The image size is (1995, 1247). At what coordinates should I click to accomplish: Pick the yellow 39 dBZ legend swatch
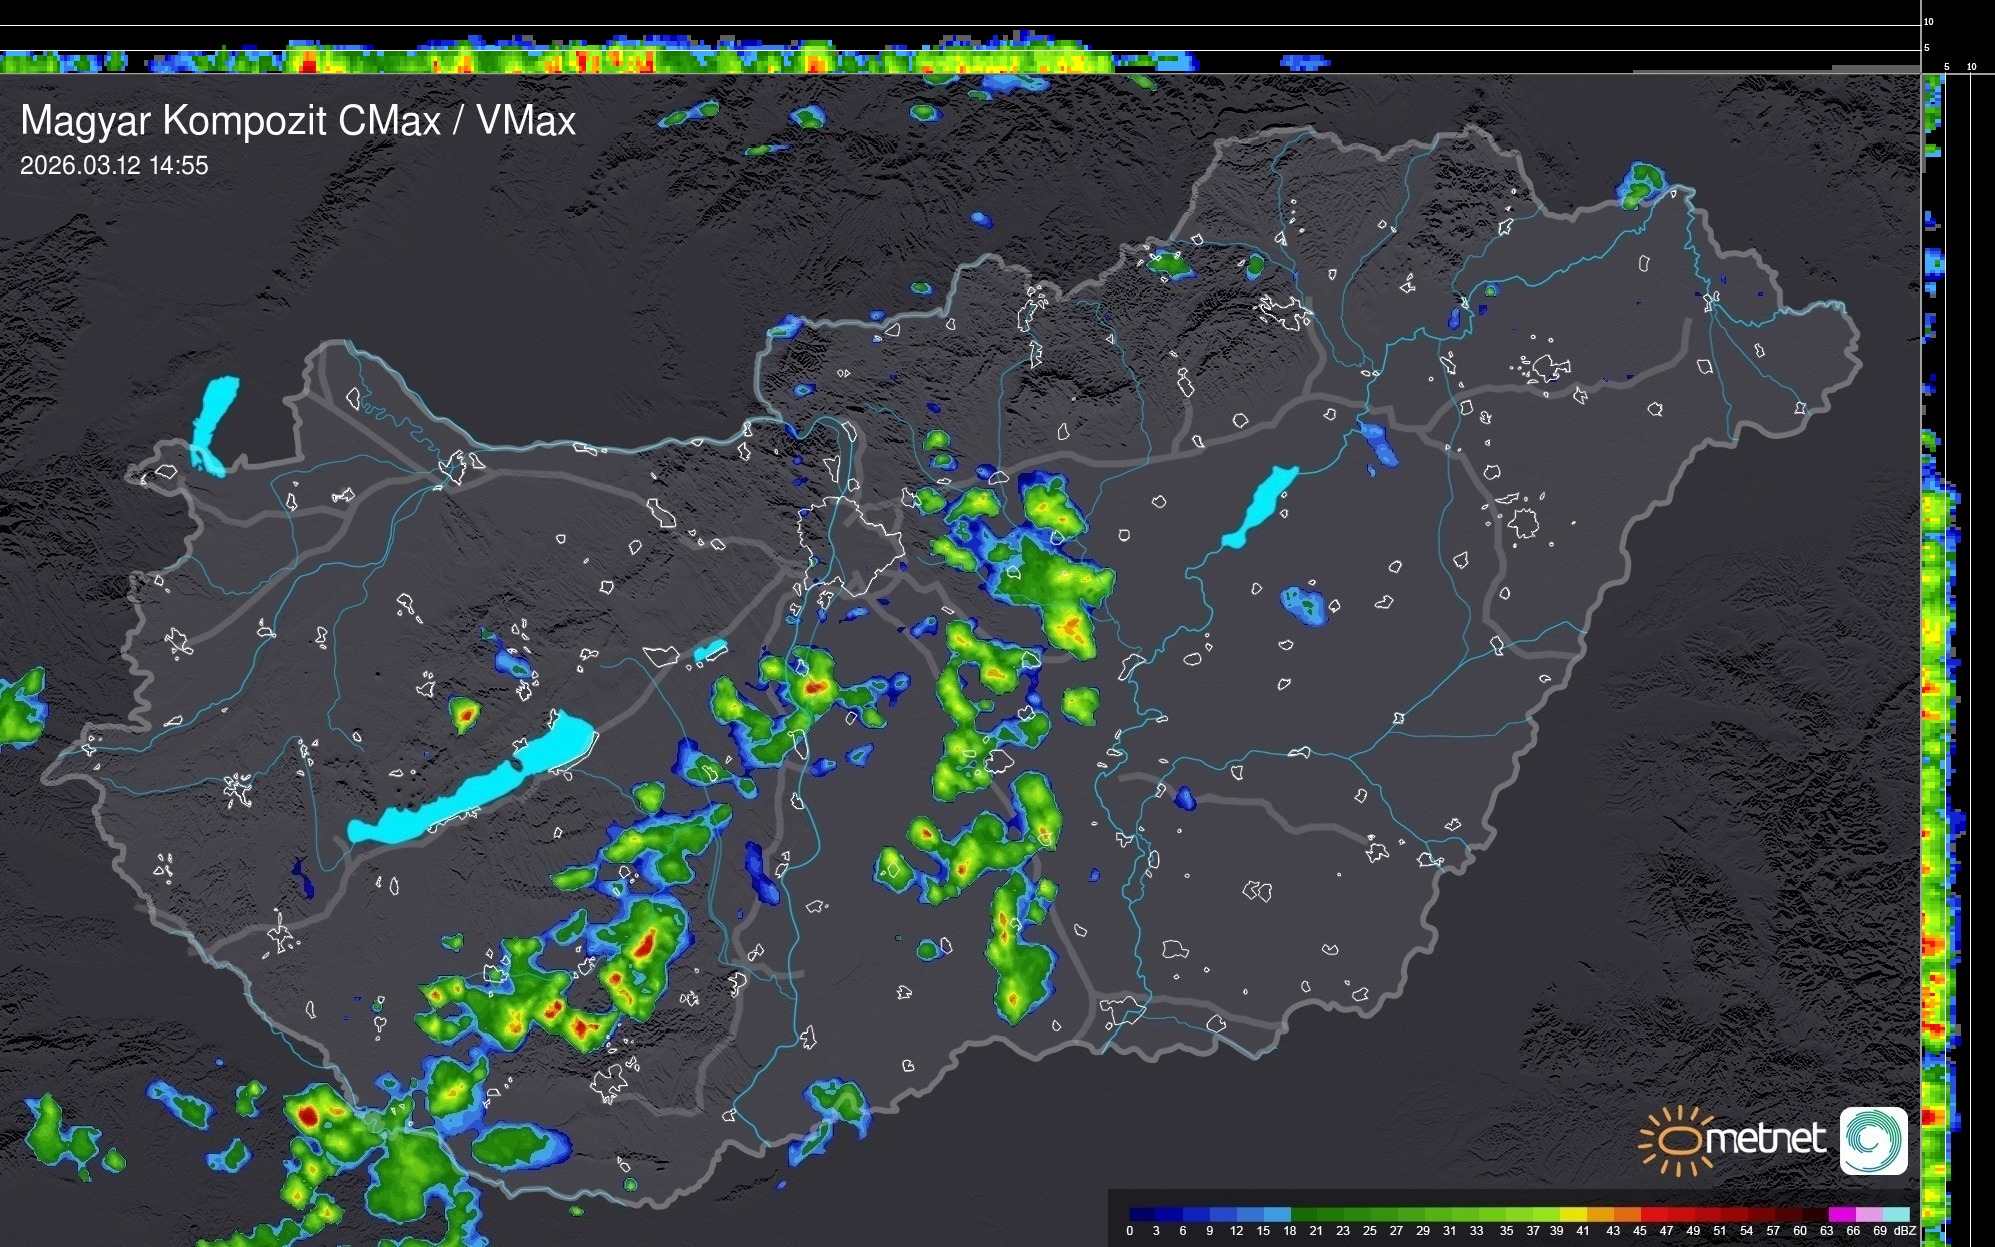(1574, 1214)
